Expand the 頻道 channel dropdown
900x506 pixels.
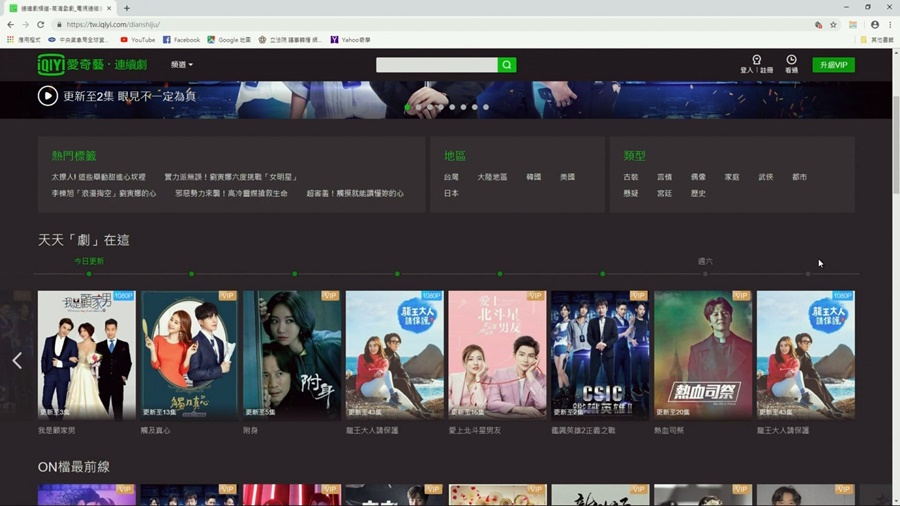(181, 65)
